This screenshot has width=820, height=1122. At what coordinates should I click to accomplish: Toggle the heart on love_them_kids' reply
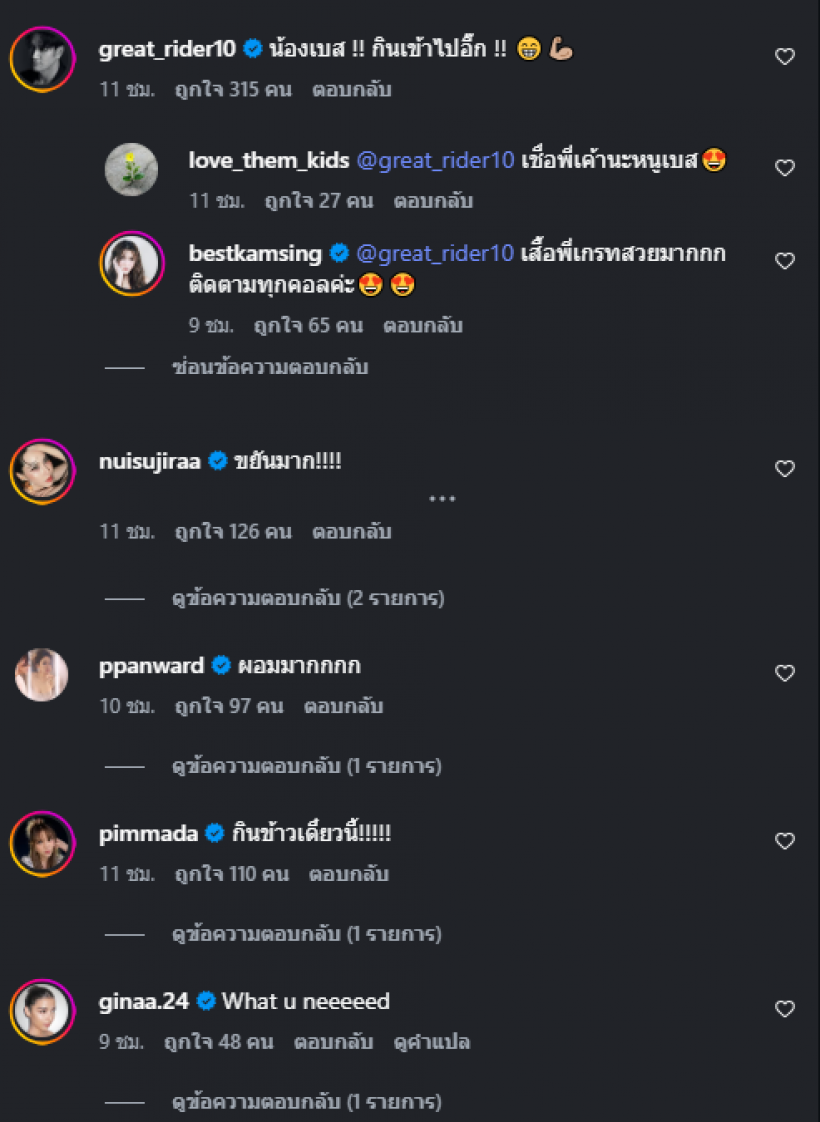[x=786, y=168]
